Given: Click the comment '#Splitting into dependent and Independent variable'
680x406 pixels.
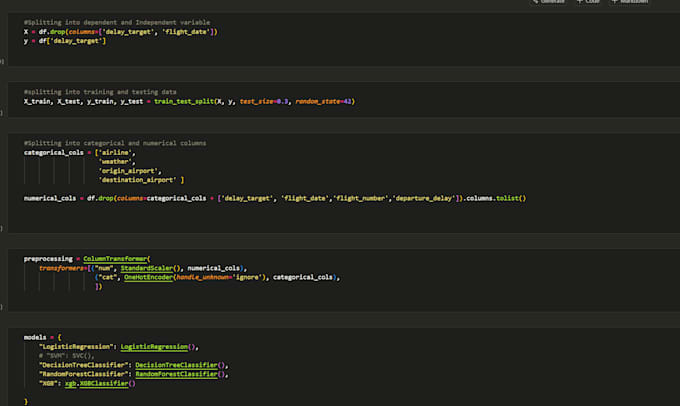Looking at the screenshot, I should [x=117, y=22].
